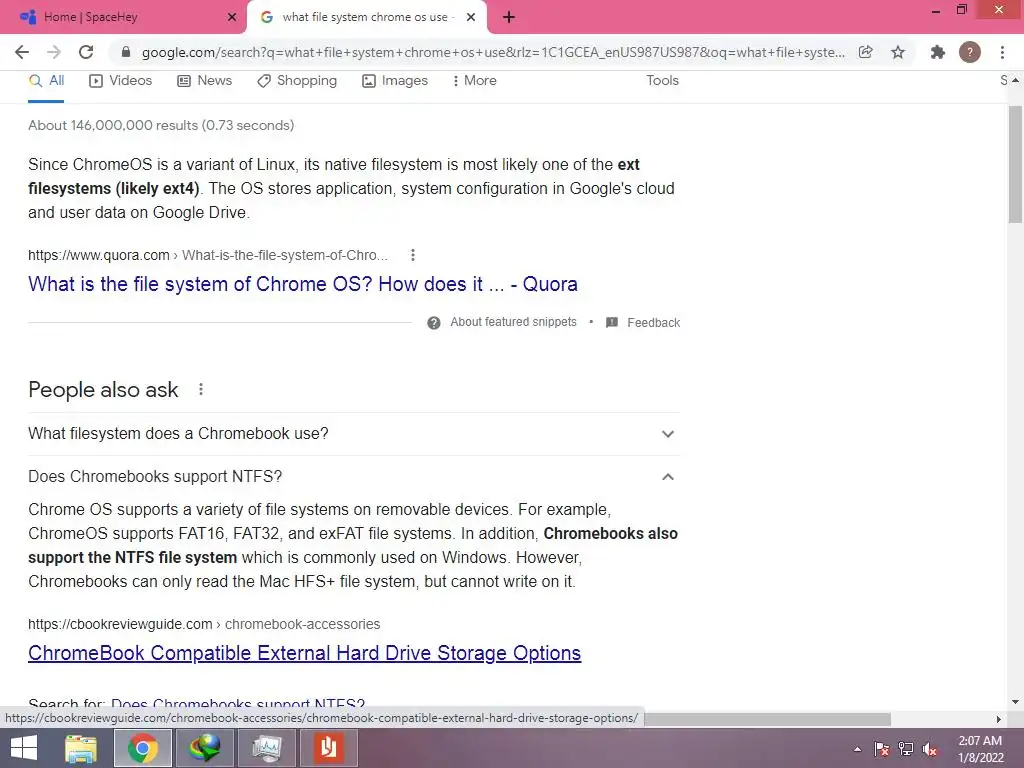The image size is (1024, 768).
Task: Click the vertical scrollbar down arrow
Action: click(x=1015, y=702)
